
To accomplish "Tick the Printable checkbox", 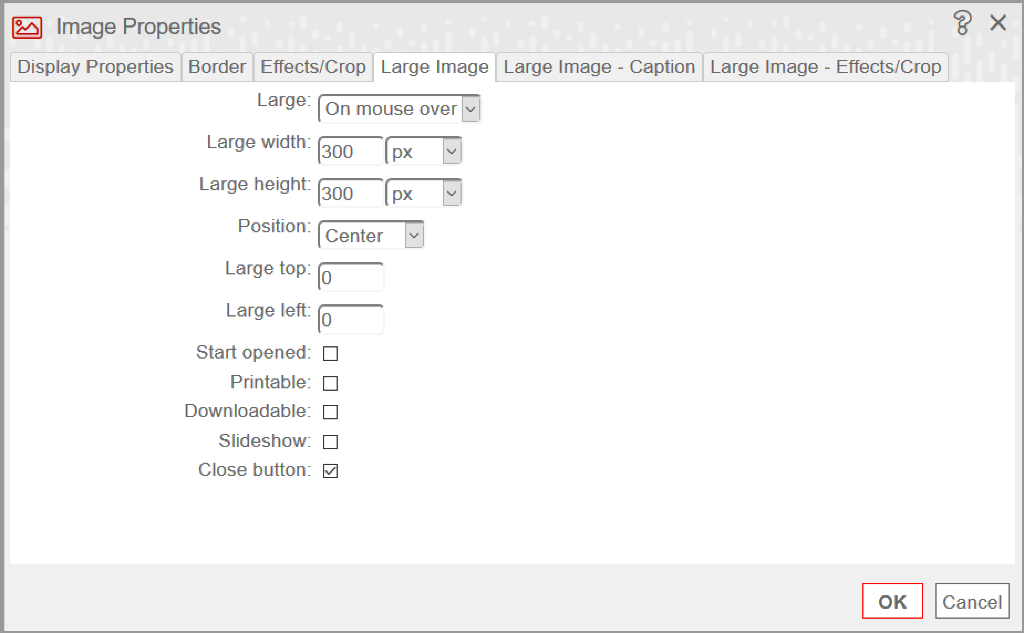I will coord(330,383).
